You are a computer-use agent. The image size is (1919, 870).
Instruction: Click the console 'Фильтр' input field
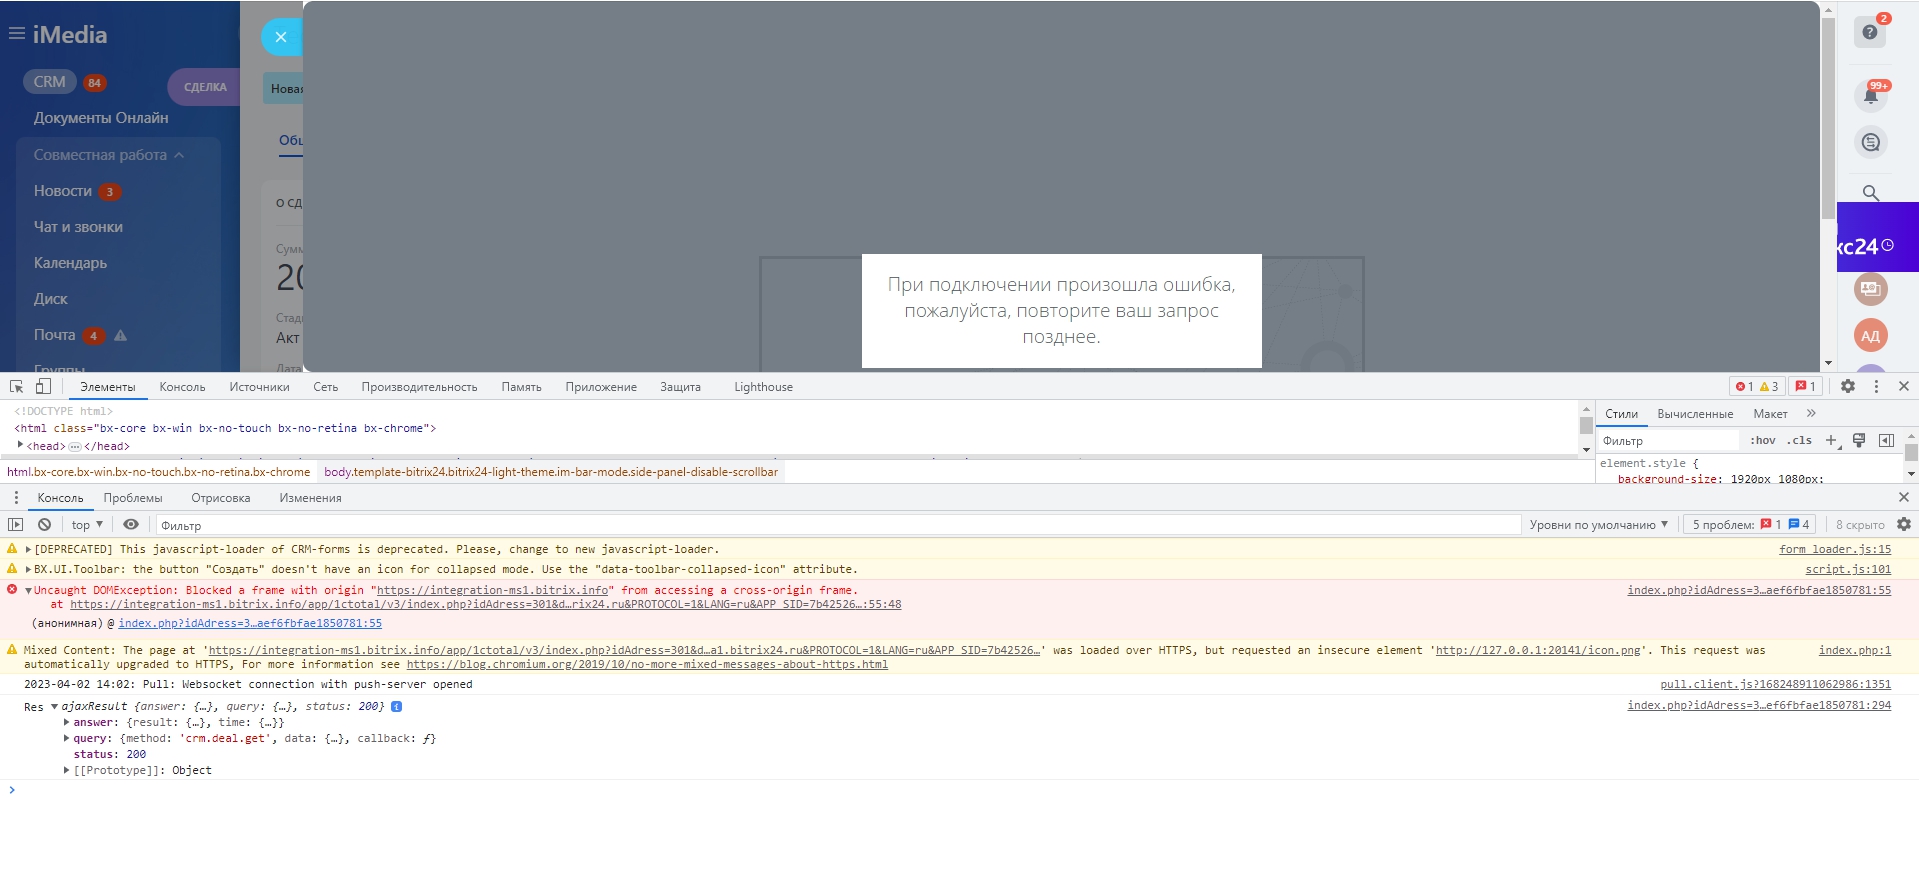point(835,525)
